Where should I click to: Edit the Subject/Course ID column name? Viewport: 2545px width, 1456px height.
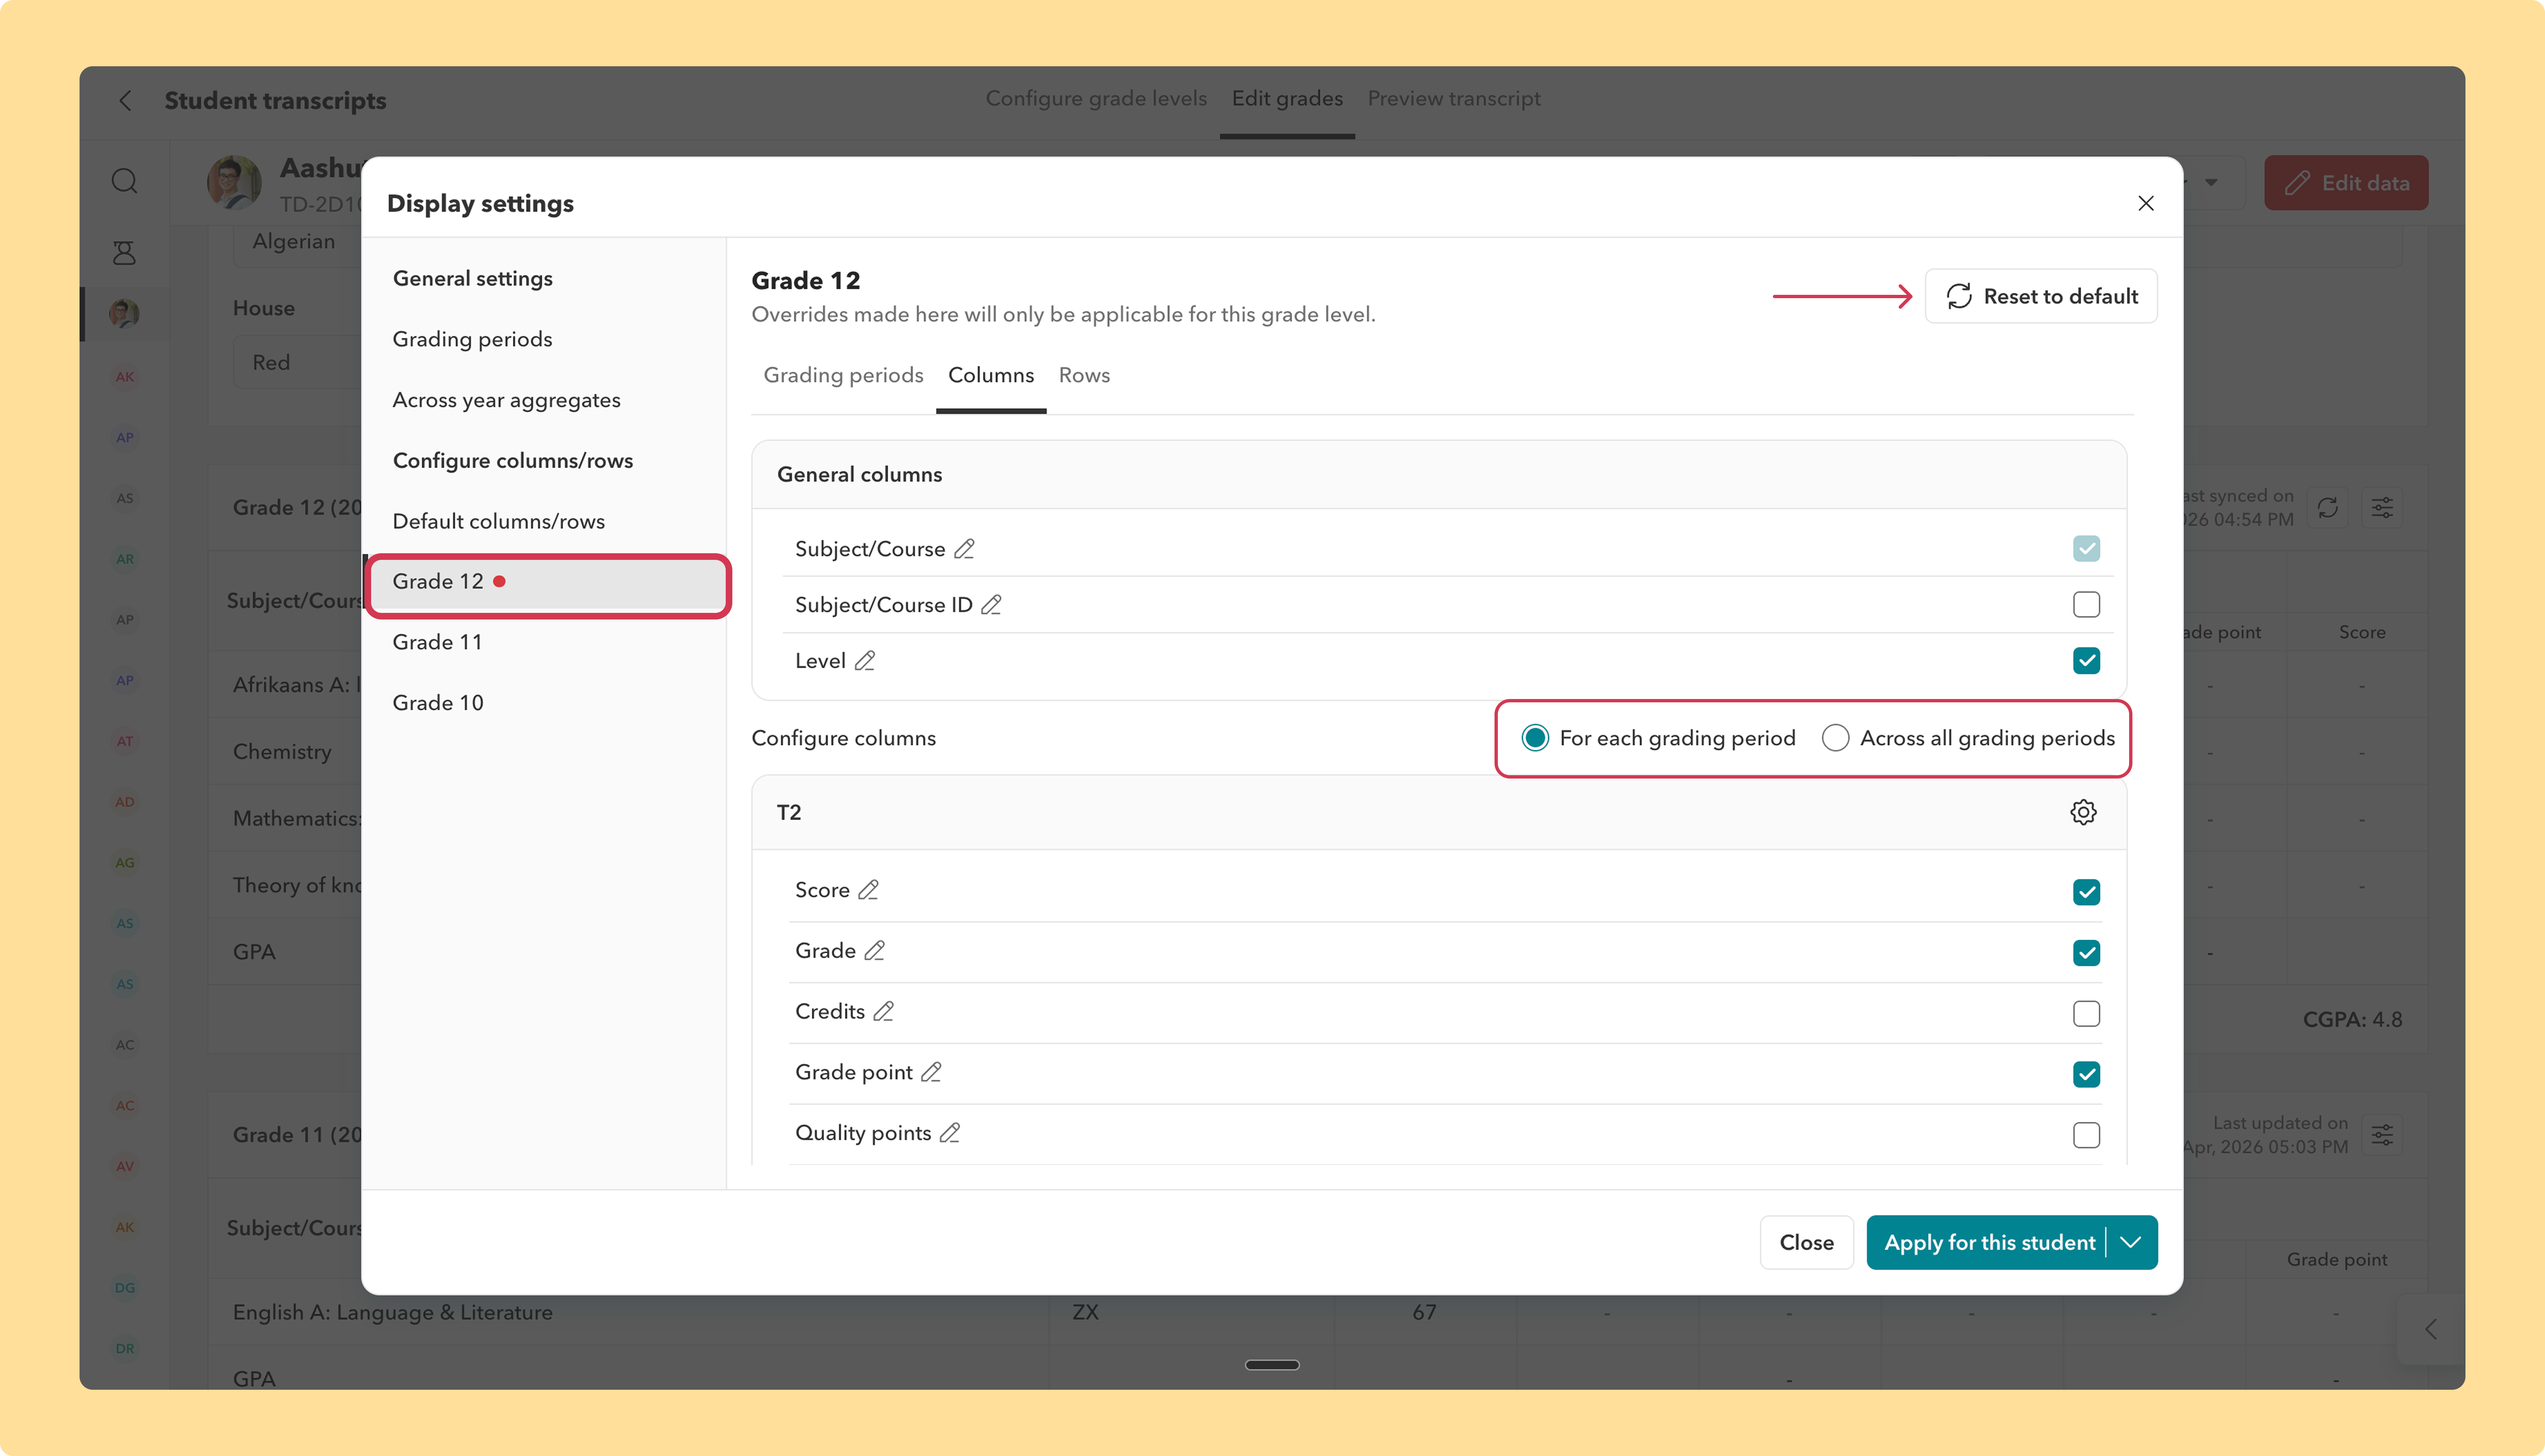coord(991,605)
